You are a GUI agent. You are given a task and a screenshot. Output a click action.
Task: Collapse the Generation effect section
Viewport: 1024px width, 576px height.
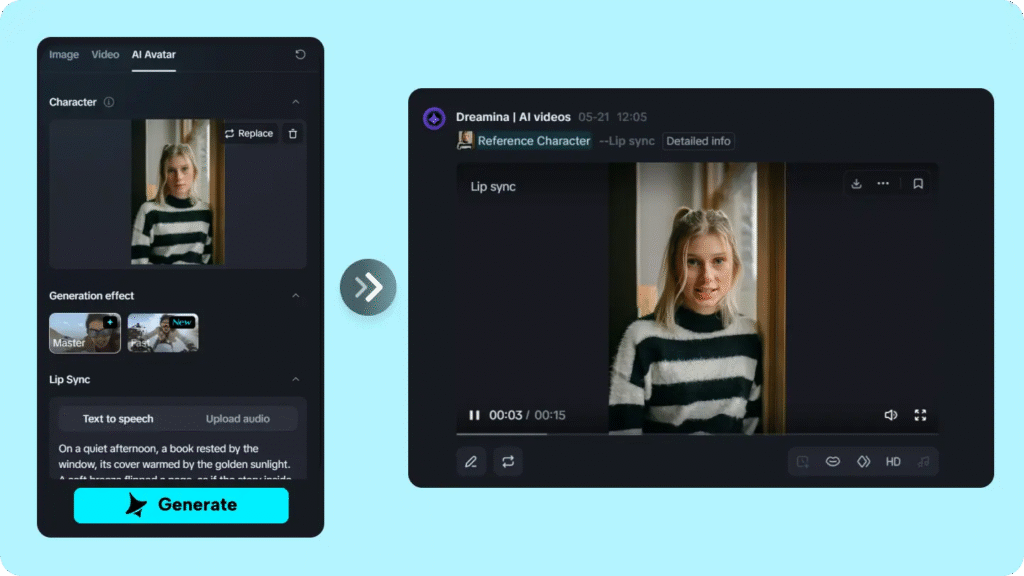pos(295,296)
